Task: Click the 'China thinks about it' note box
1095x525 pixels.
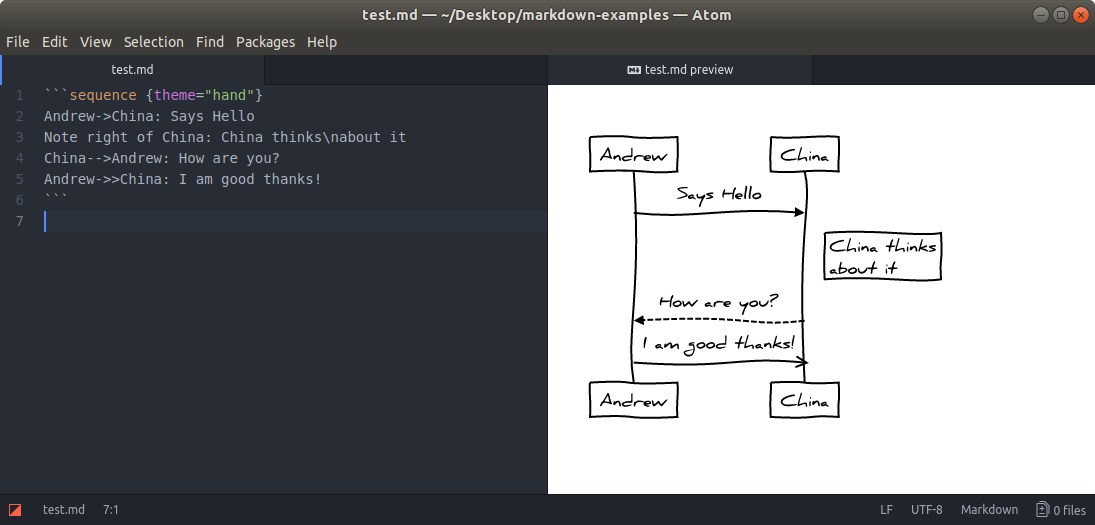Action: click(883, 256)
